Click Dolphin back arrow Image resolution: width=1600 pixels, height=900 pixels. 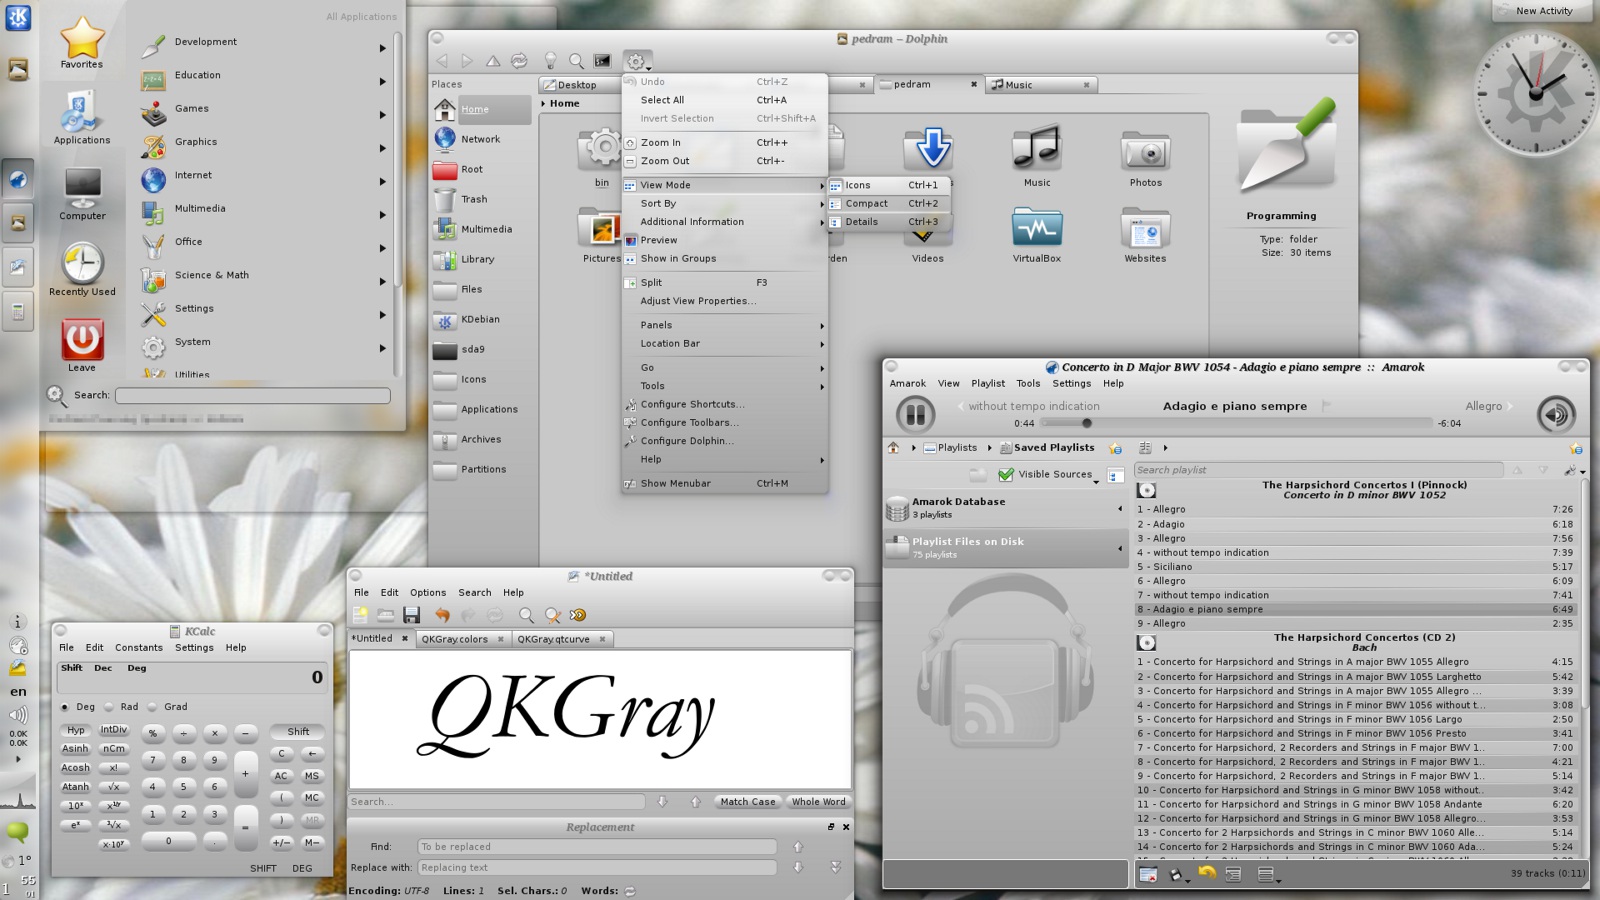pyautogui.click(x=443, y=61)
